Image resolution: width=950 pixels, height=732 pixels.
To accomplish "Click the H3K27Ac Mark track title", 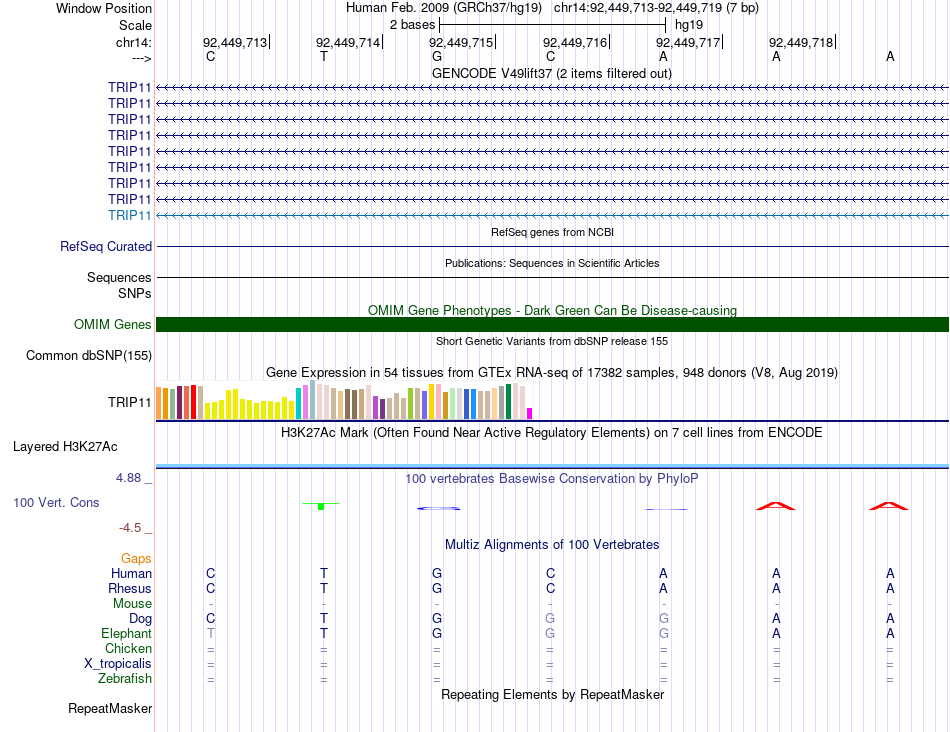I will point(552,433).
